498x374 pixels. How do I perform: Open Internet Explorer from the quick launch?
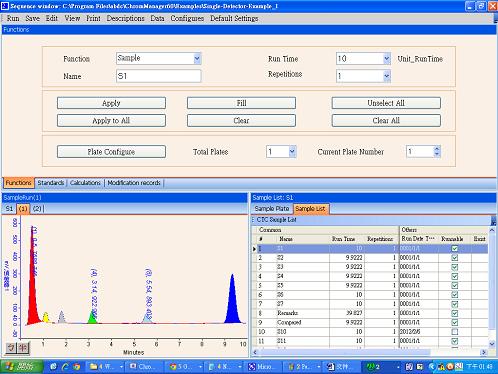coord(65,367)
